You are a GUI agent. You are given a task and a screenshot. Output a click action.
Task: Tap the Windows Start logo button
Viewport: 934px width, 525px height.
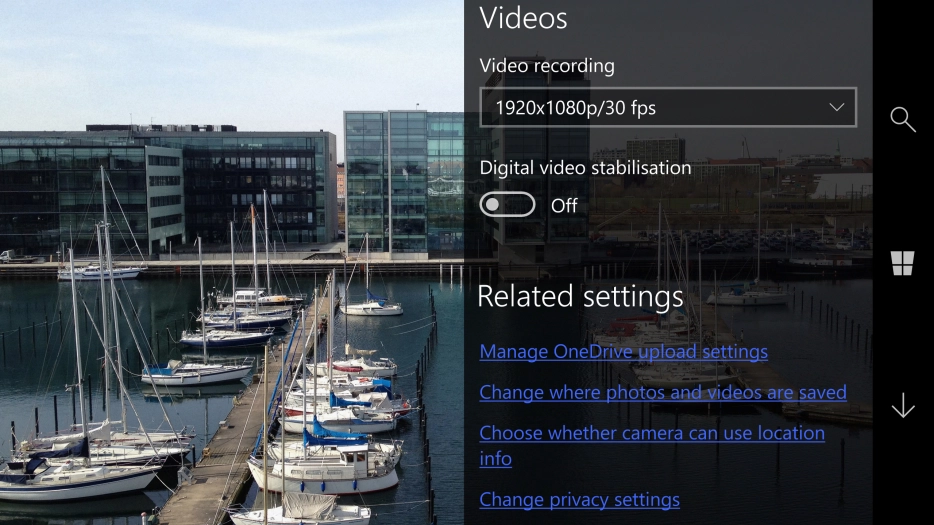click(x=902, y=263)
